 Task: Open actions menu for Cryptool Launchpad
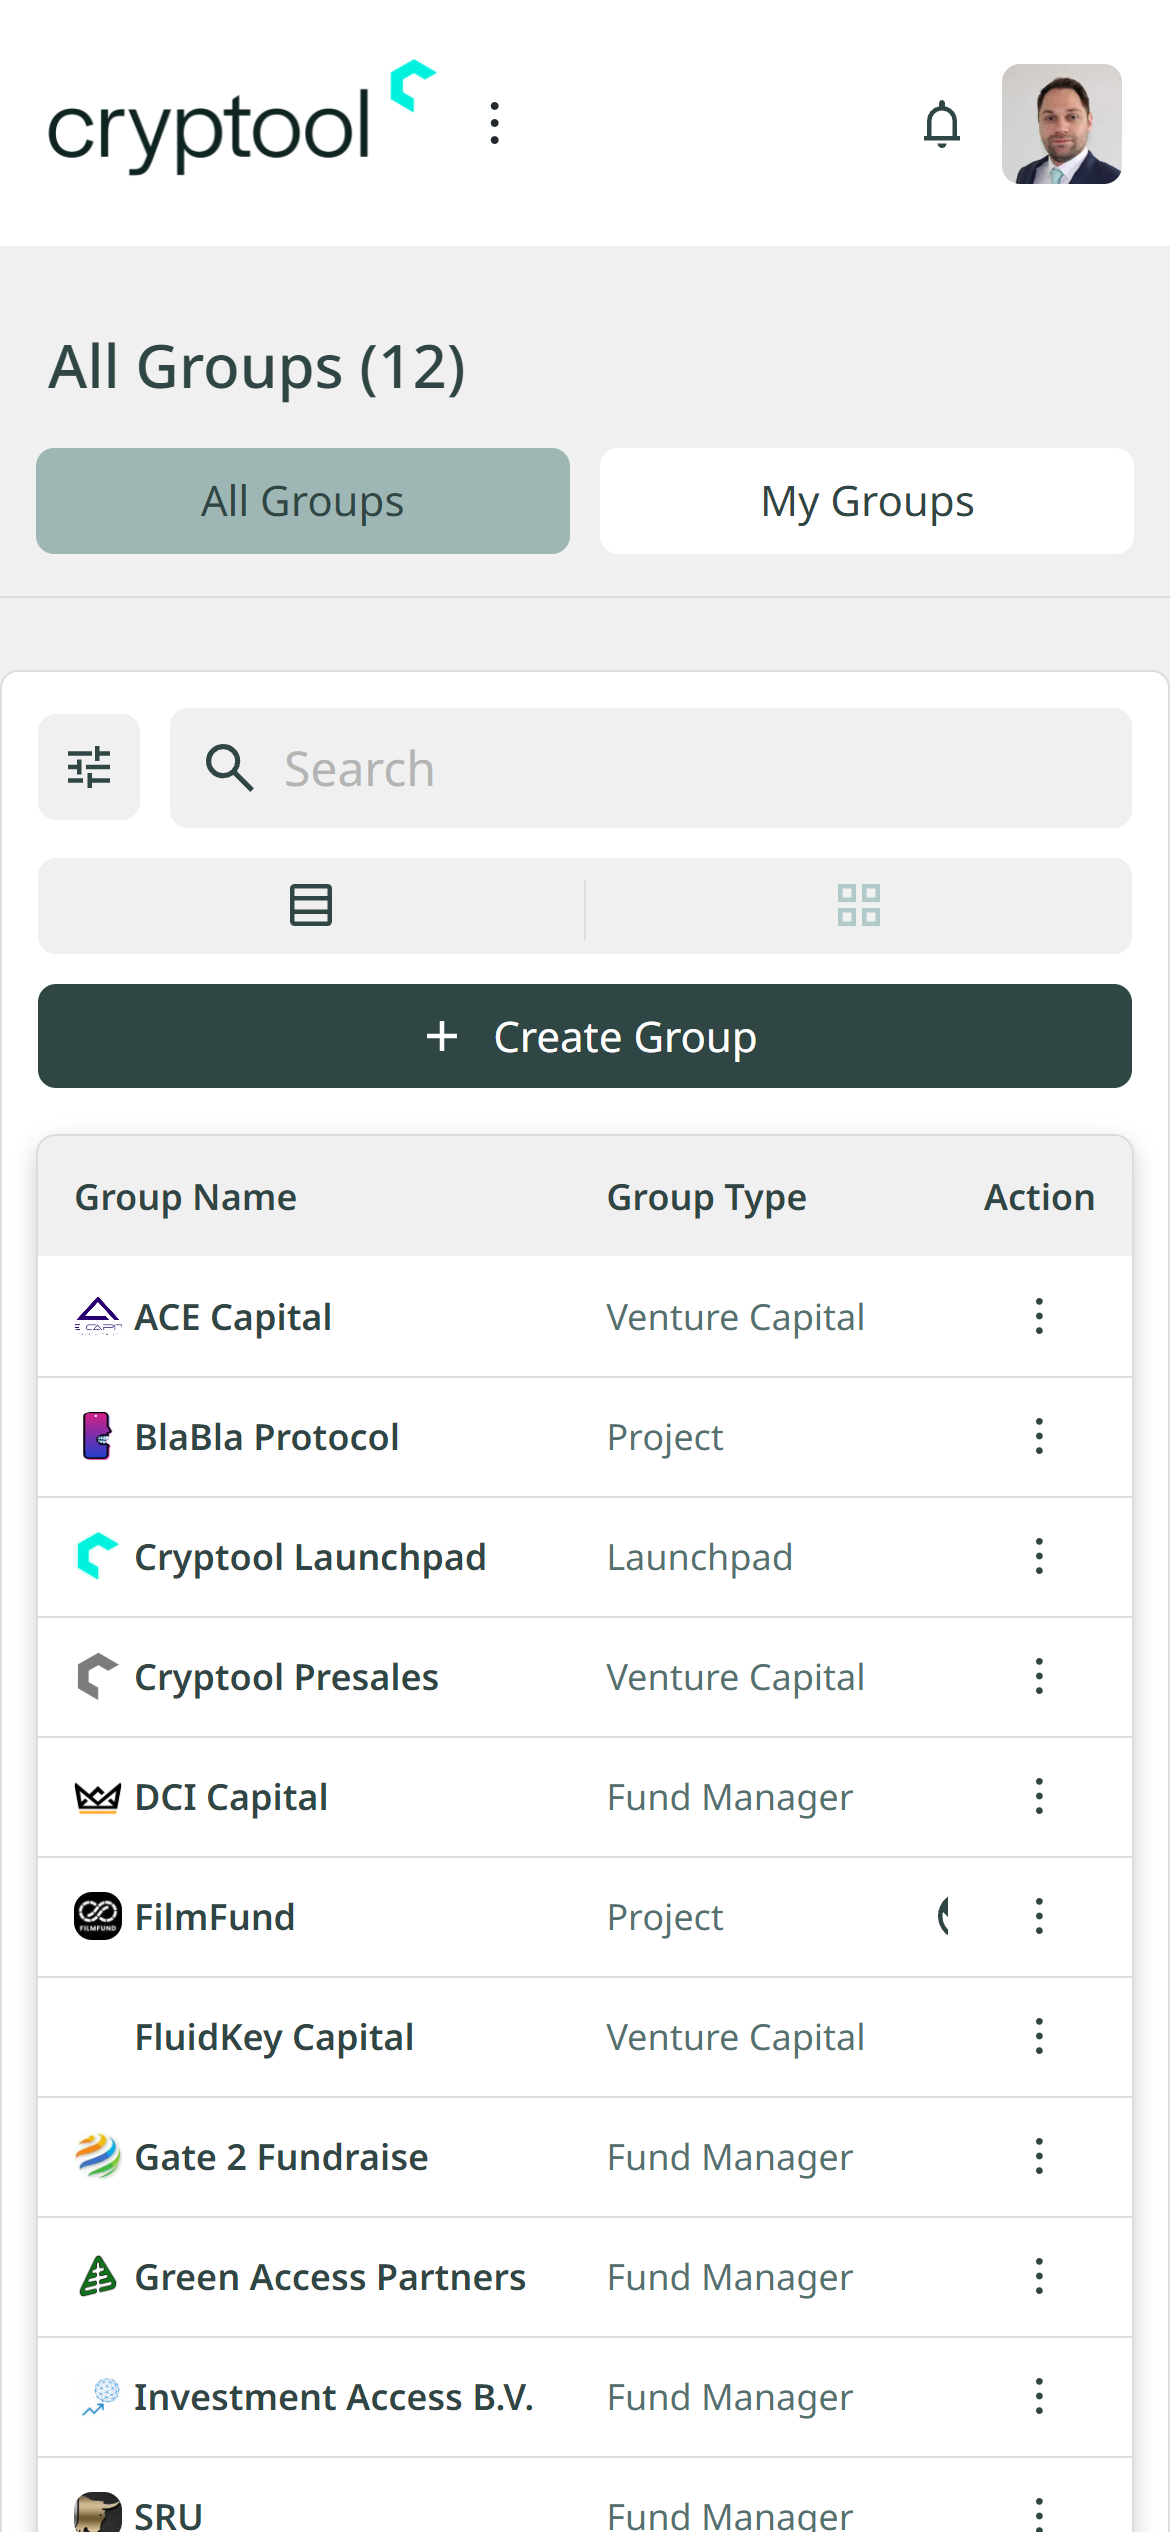[x=1039, y=1556]
